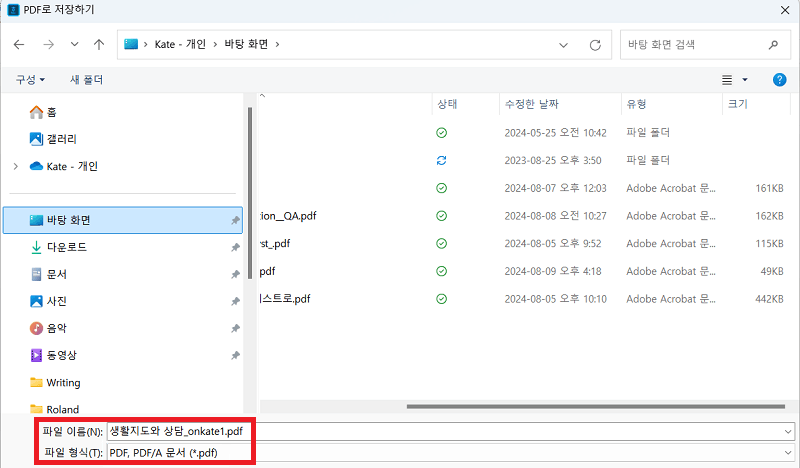Open 동영상 in the sidebar
Screen dimensions: 800x468
54,355
